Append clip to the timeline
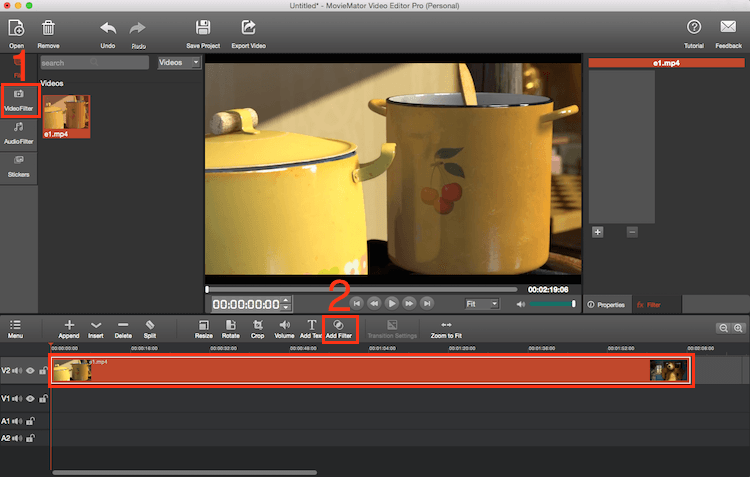The image size is (750, 477). (x=69, y=329)
